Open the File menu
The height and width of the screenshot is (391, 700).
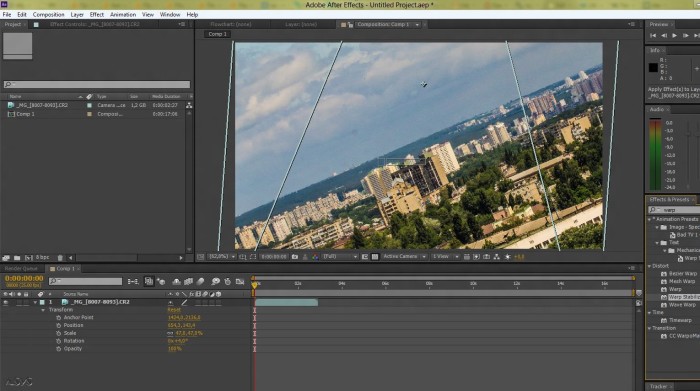pyautogui.click(x=7, y=15)
